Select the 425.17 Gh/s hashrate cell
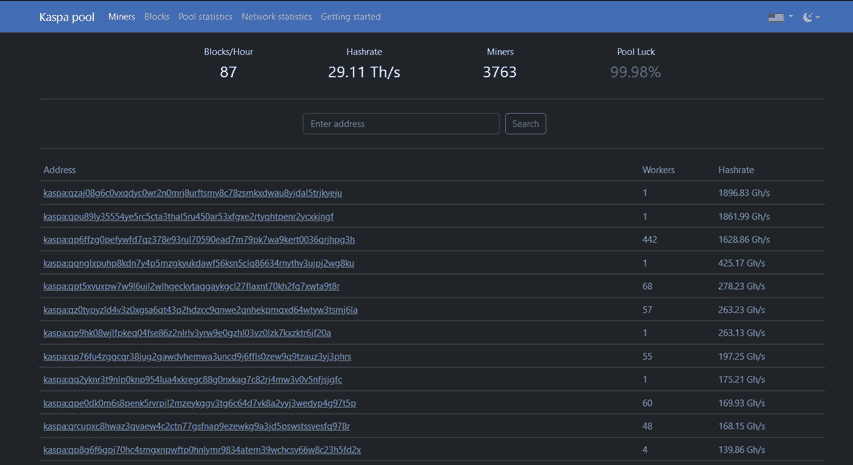This screenshot has height=465, width=853. tap(741, 263)
